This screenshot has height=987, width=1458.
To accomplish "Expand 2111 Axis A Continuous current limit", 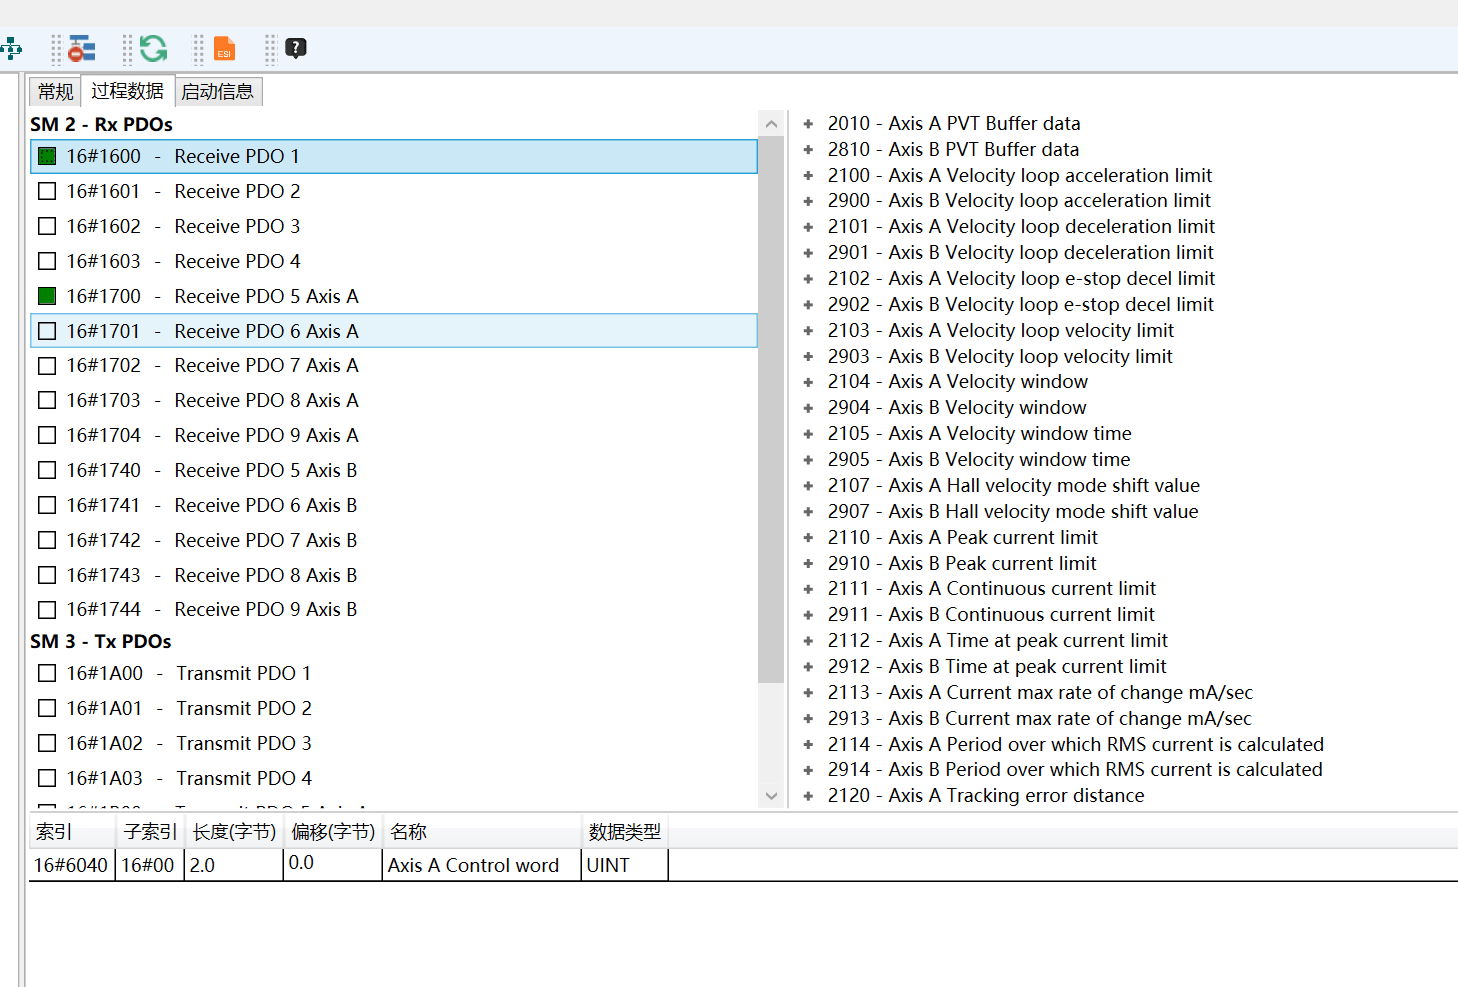I will coord(808,589).
